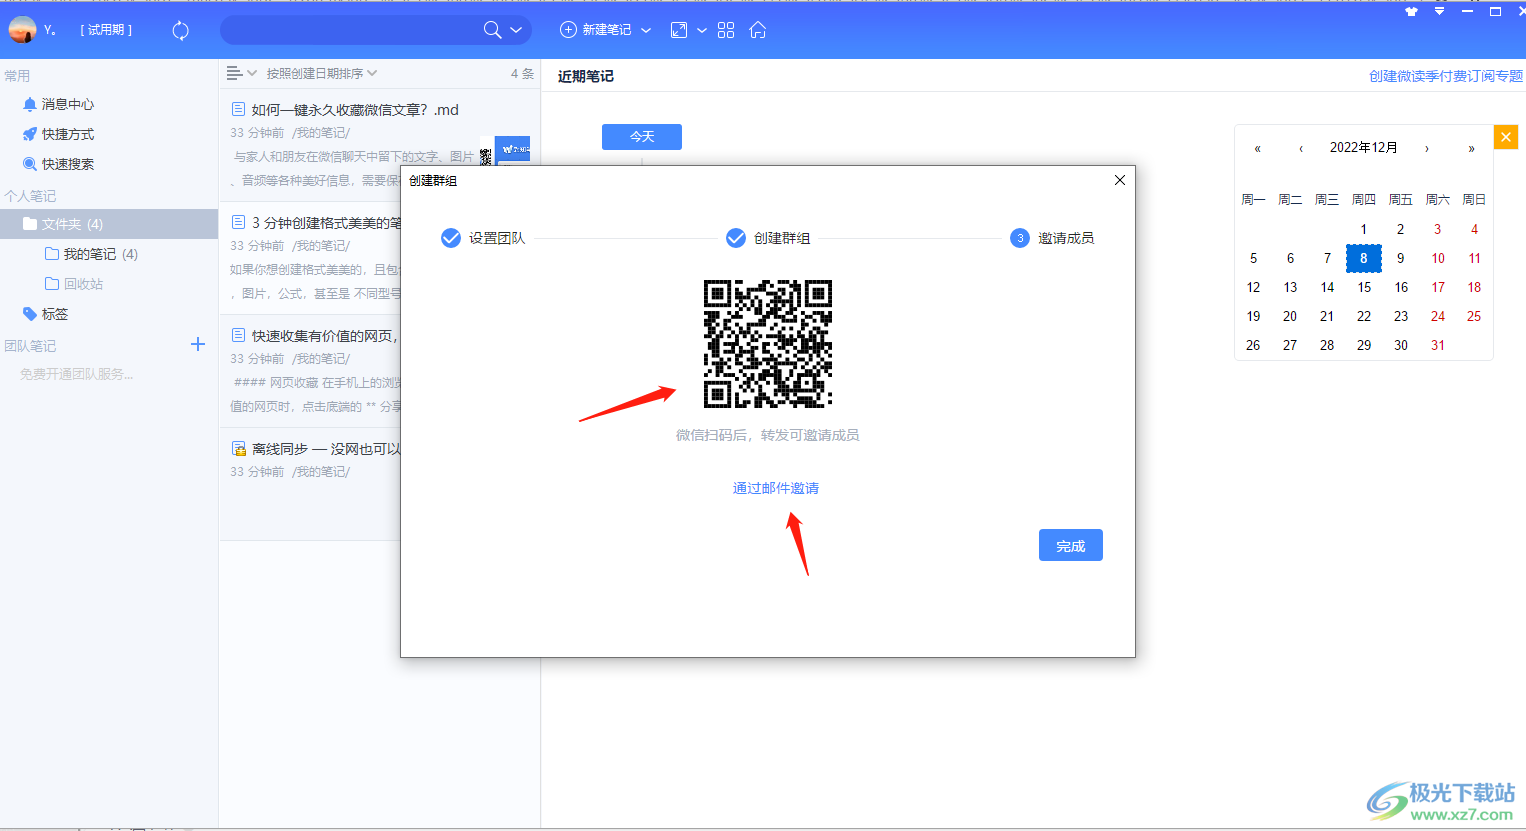Click 创建微读季付费订阅专题 link
This screenshot has width=1526, height=831.
point(1446,76)
